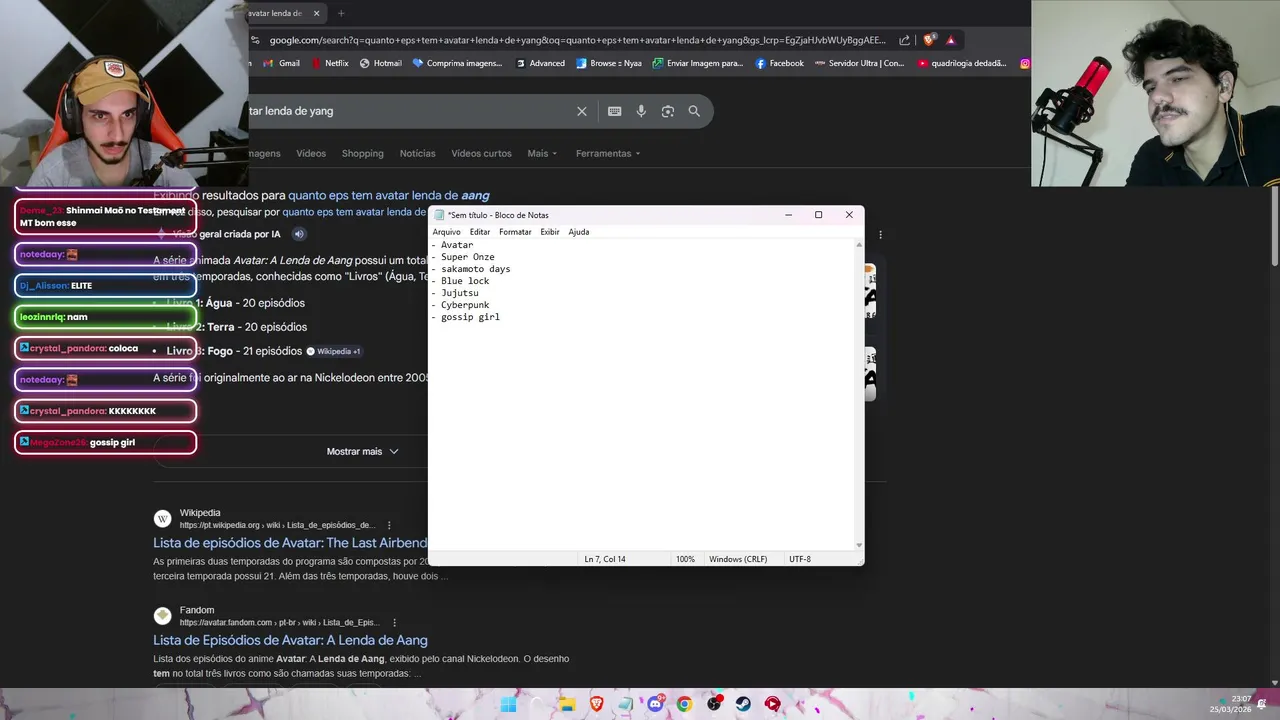The image size is (1280, 720).
Task: Open a new browser tab with plus
Action: 341,13
